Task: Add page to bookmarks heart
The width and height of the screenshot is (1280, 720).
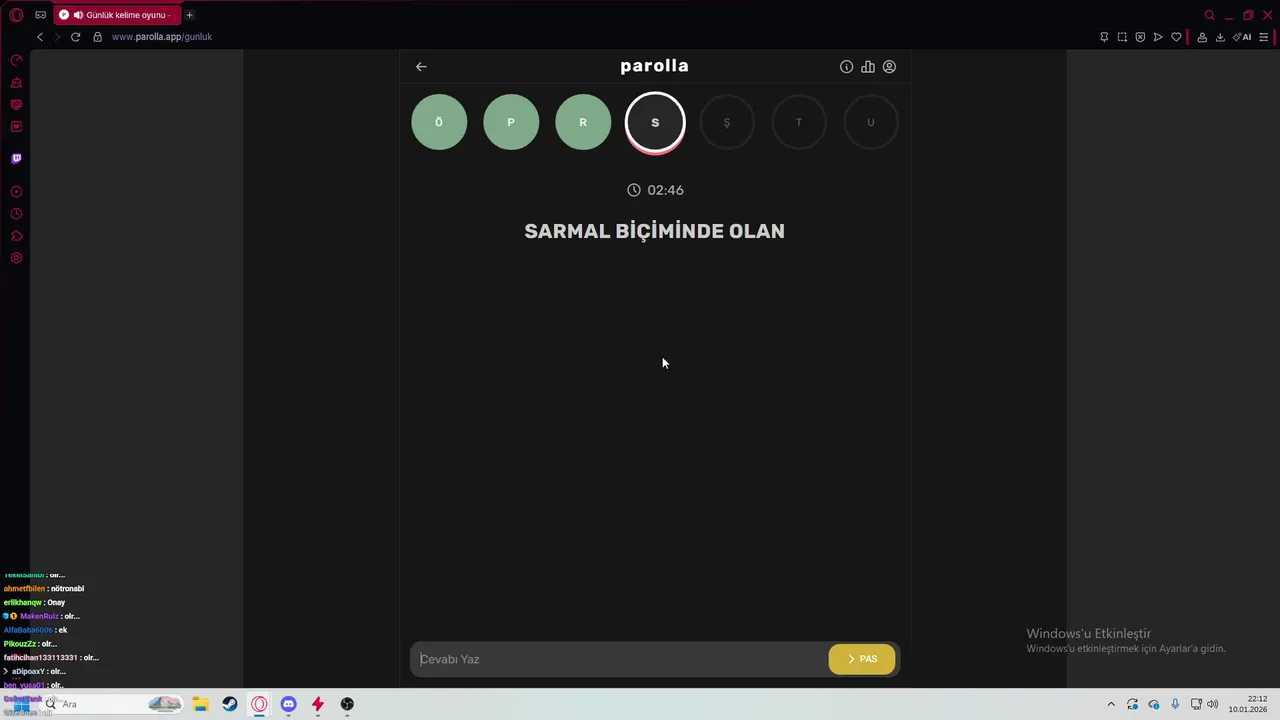Action: (x=1176, y=37)
